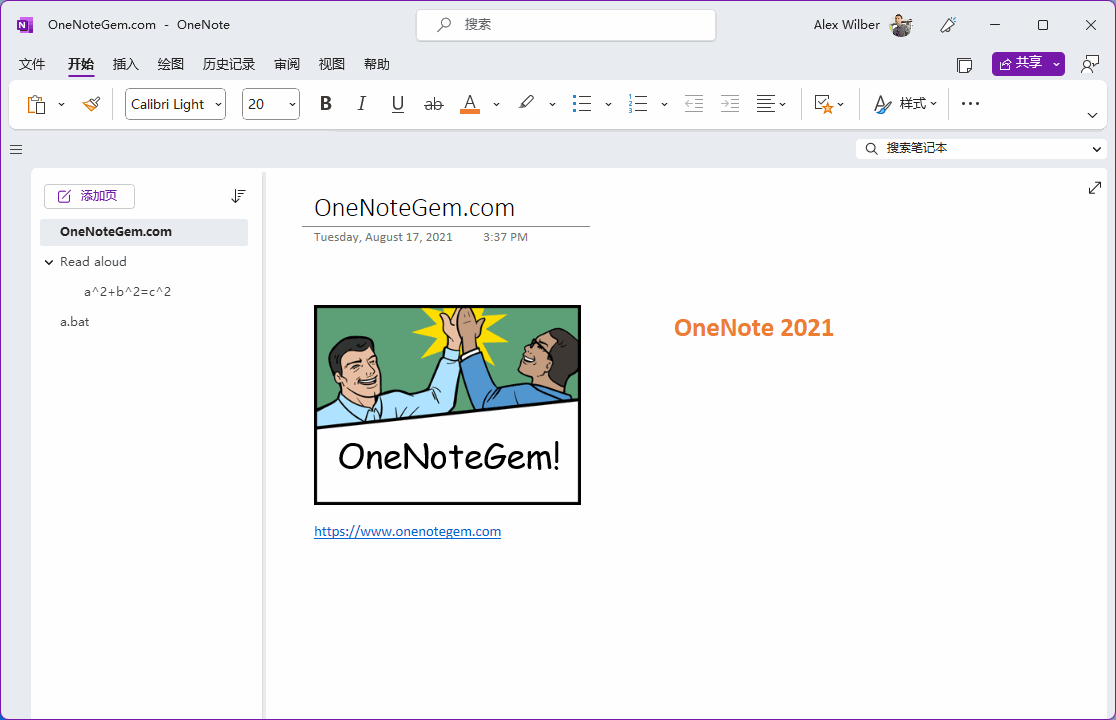Viewport: 1116px width, 720px height.
Task: Switch to the 绘图 ribbon tab
Action: pyautogui.click(x=170, y=64)
